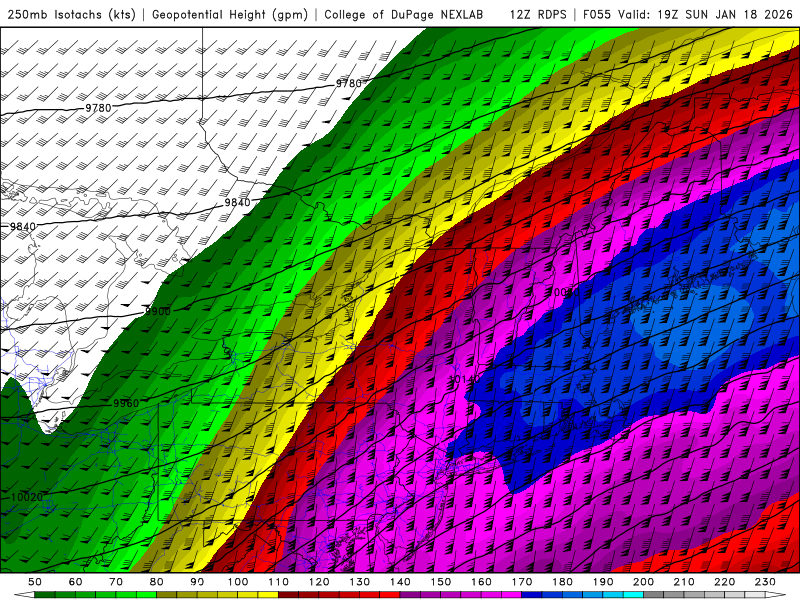Screen dimensions: 800x600
Task: Click the 50 knot legend value
Action: [35, 582]
